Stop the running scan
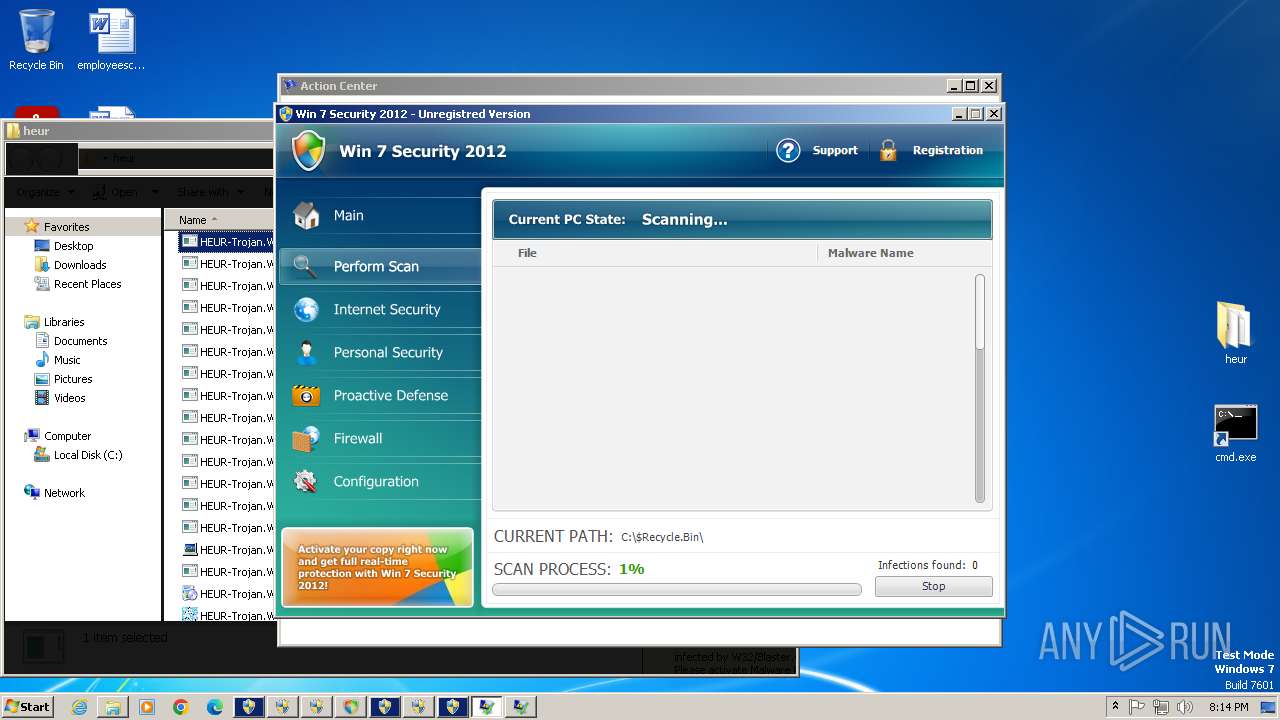 click(x=933, y=587)
